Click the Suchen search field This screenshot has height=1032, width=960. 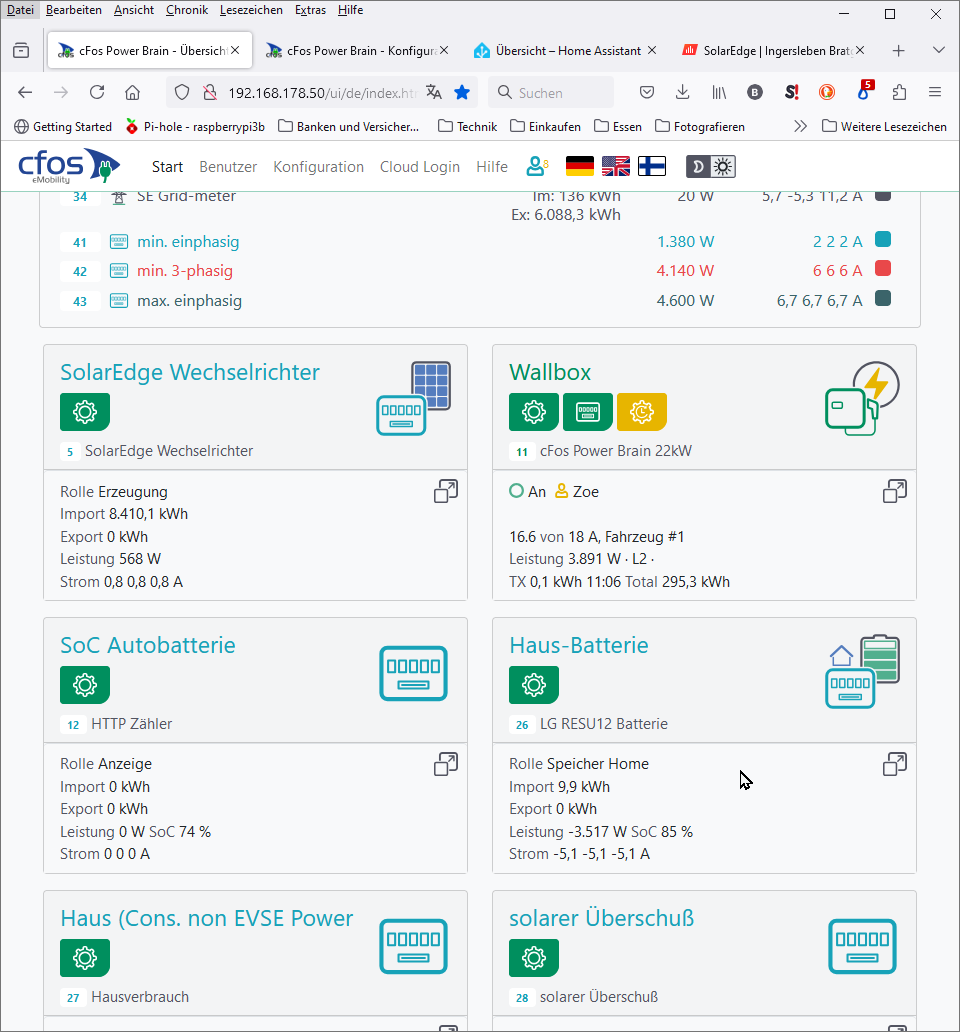551,92
